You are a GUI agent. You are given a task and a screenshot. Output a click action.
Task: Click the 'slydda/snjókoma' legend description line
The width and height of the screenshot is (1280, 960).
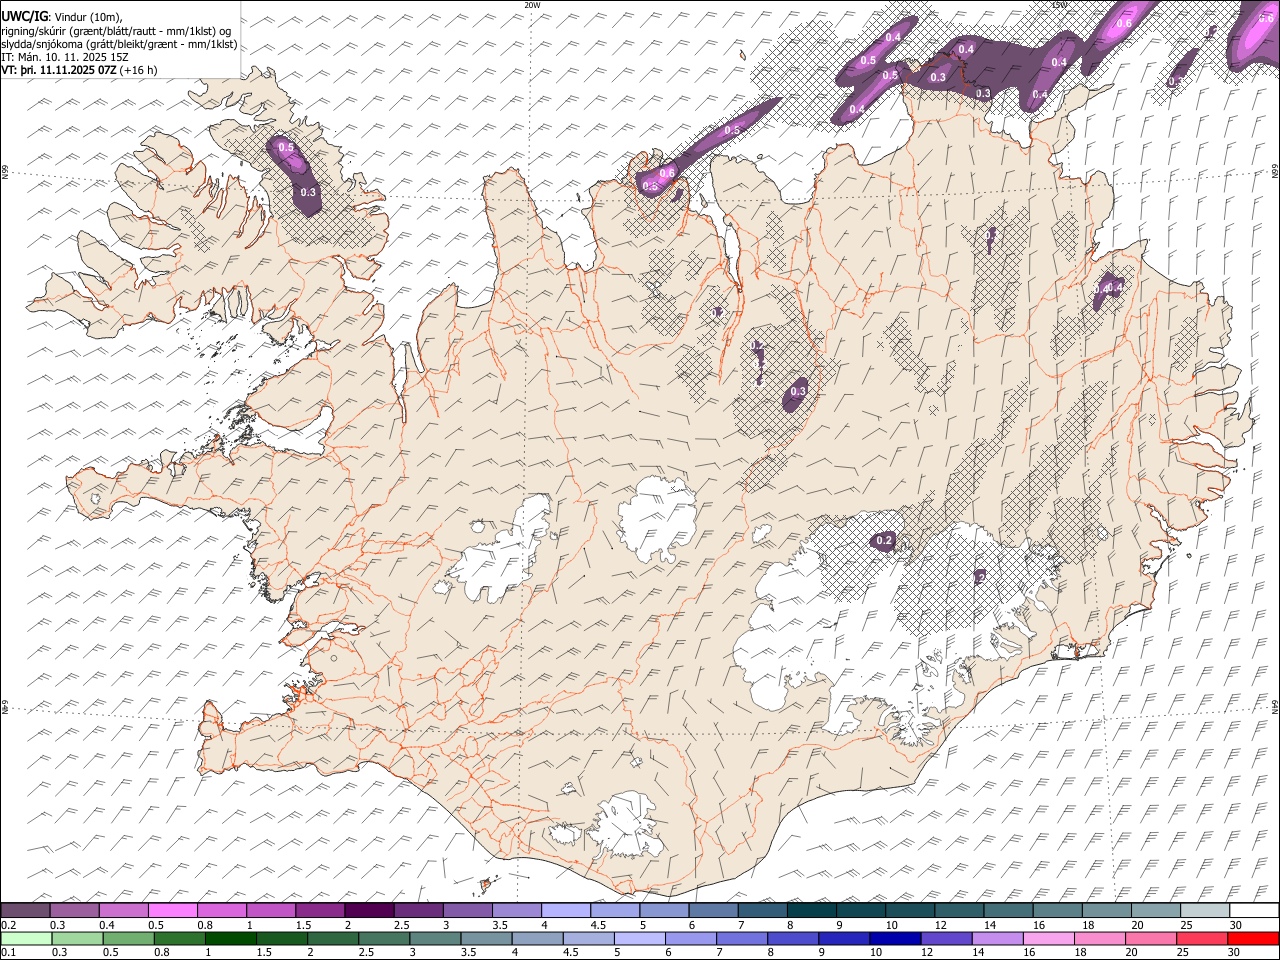pos(119,44)
